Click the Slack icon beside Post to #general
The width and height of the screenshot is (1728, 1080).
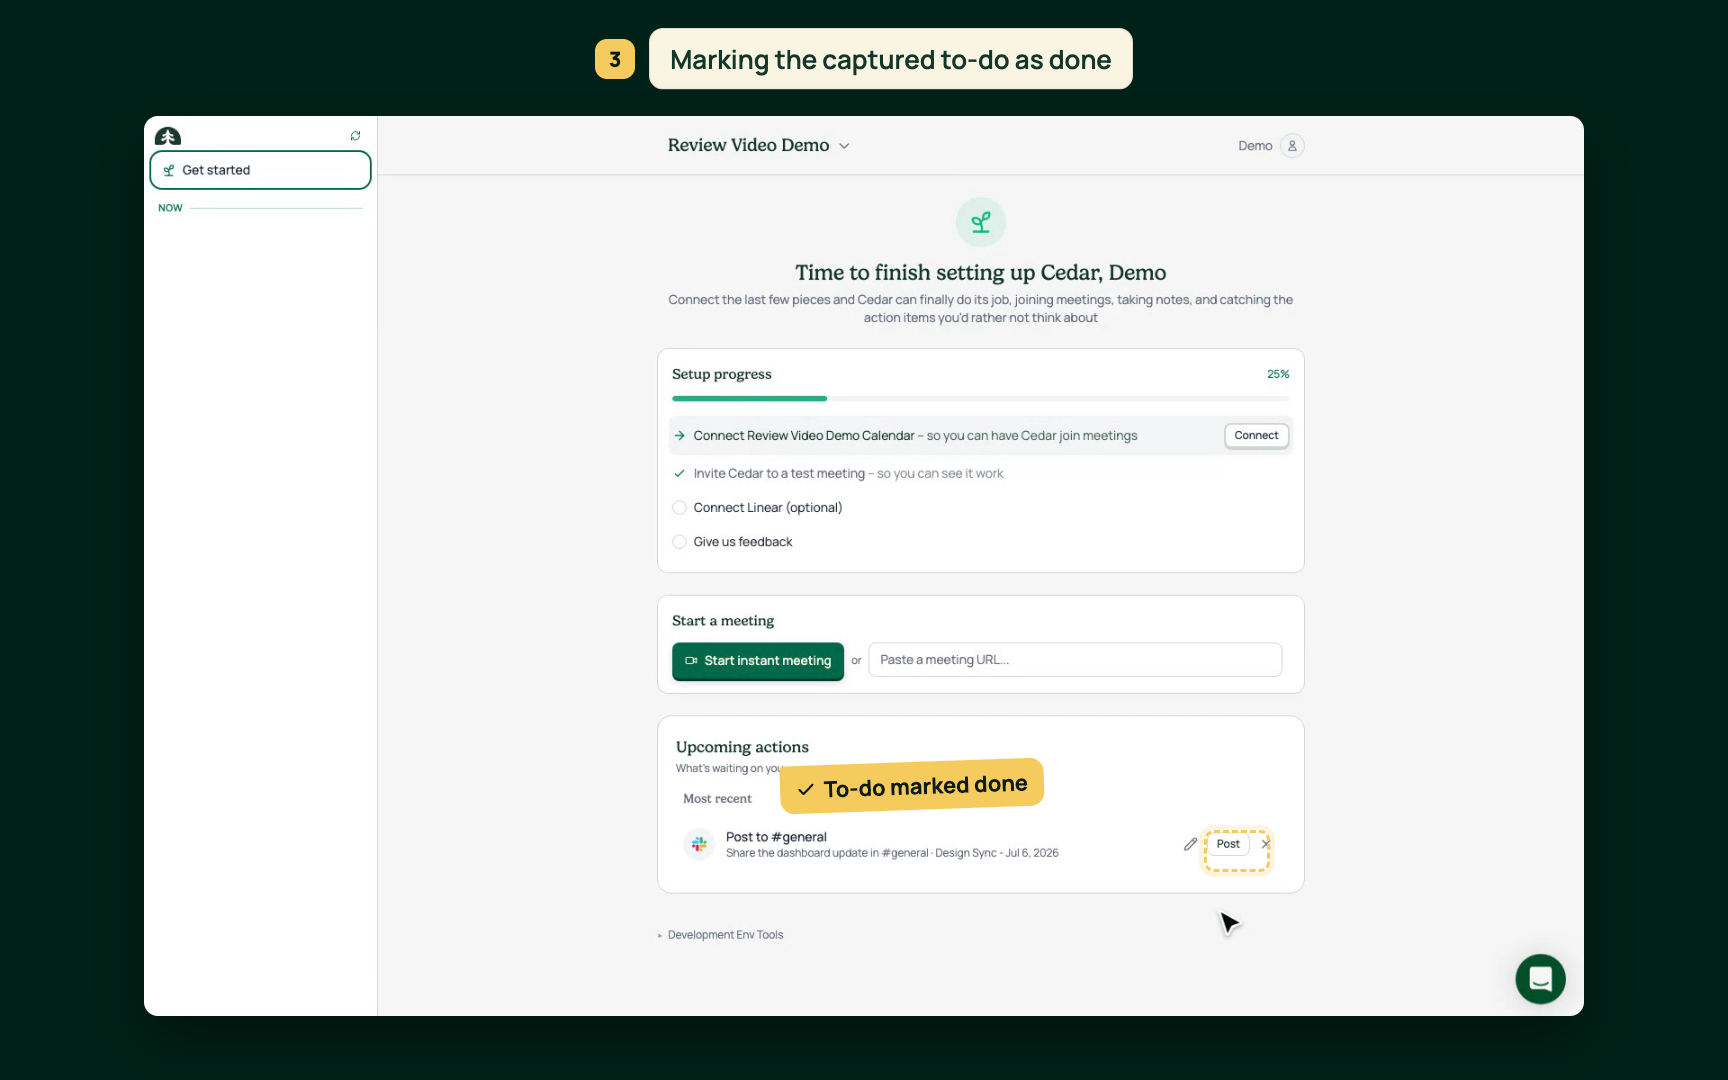coord(699,844)
